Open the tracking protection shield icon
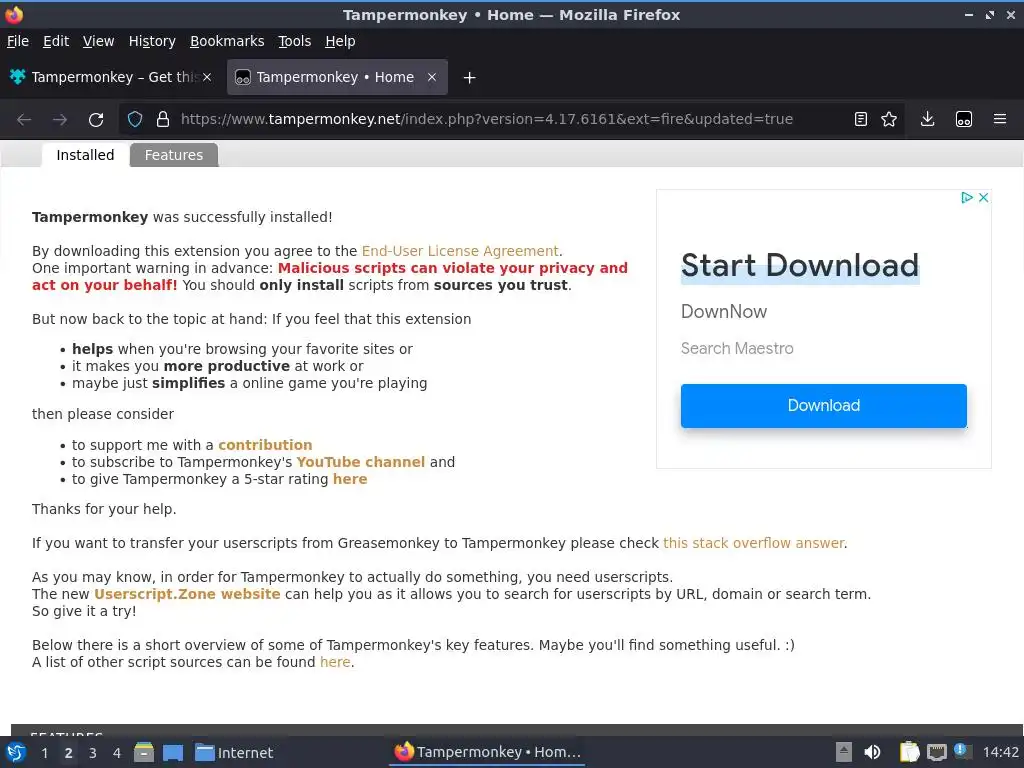The width and height of the screenshot is (1024, 768). pyautogui.click(x=135, y=119)
